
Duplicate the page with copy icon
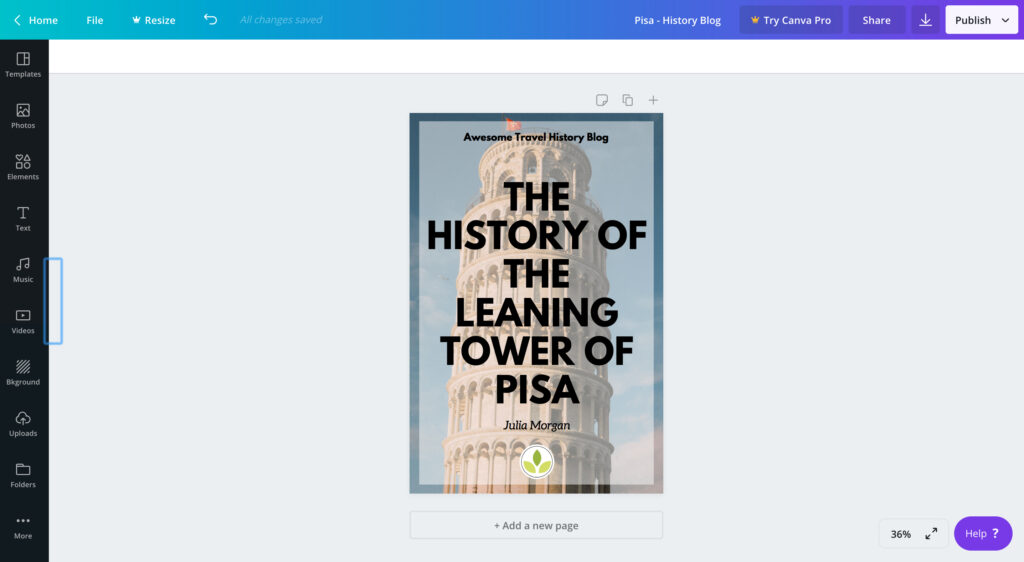[x=628, y=100]
